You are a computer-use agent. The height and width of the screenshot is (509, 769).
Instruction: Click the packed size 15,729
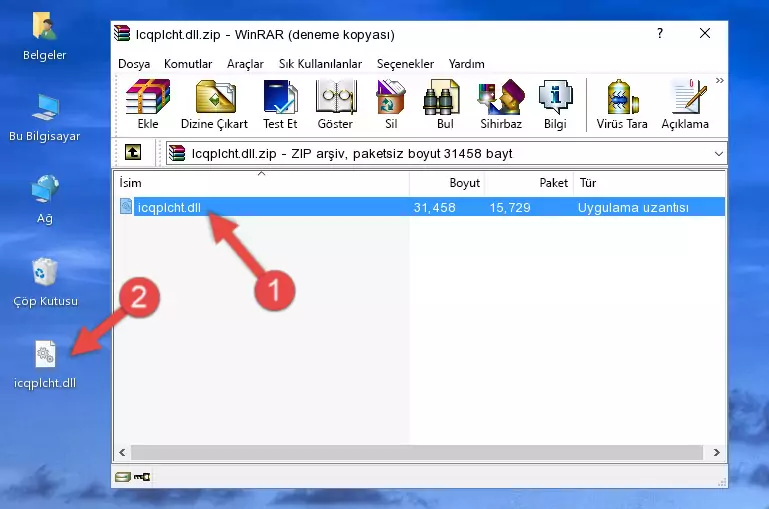click(510, 207)
